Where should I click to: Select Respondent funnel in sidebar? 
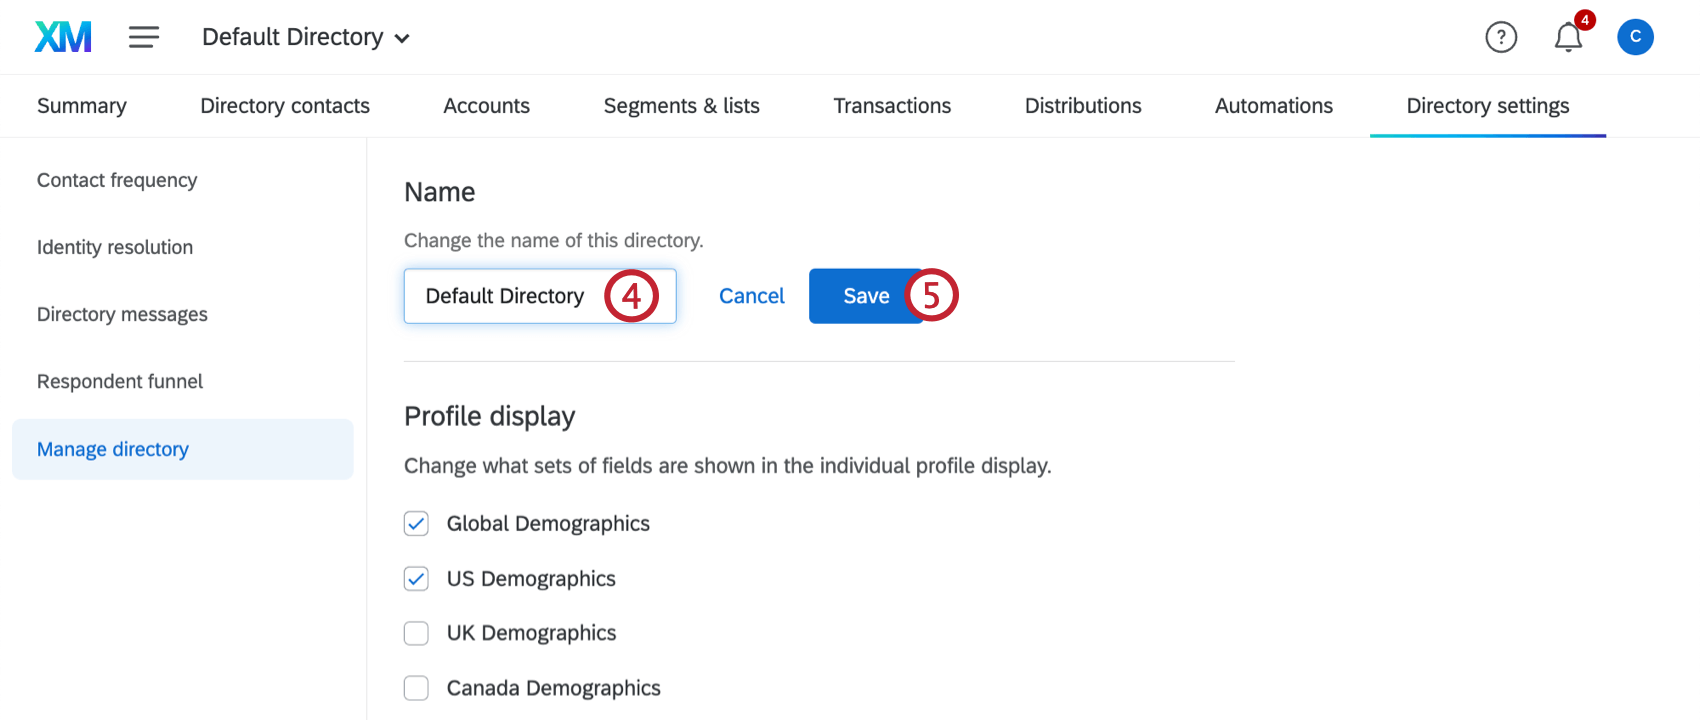[x=120, y=381]
